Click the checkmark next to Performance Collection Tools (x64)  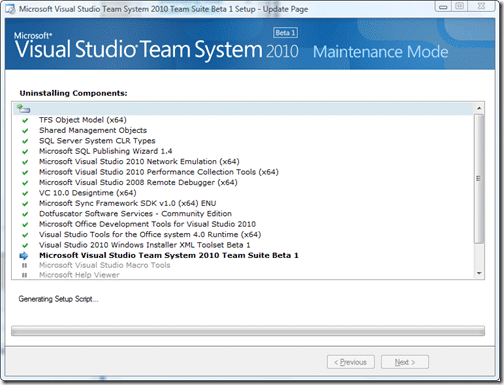tap(25, 172)
